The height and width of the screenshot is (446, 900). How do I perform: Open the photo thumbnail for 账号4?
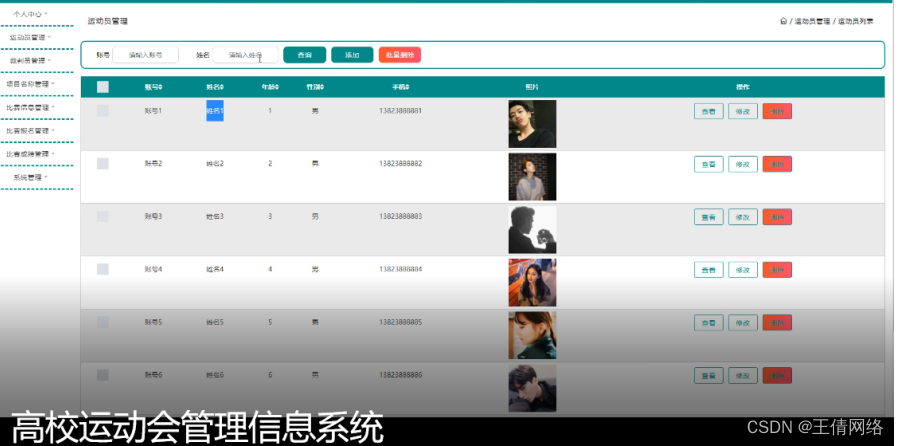tap(532, 282)
